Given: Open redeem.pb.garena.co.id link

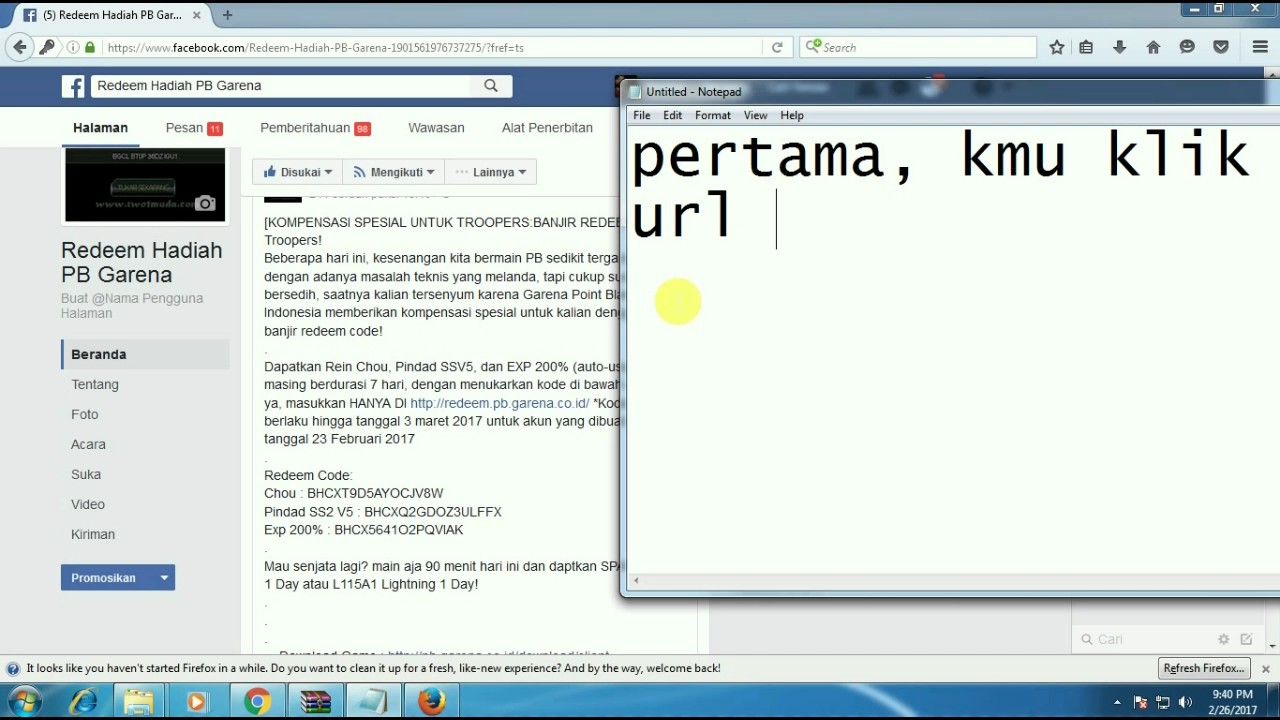Looking at the screenshot, I should (x=500, y=403).
